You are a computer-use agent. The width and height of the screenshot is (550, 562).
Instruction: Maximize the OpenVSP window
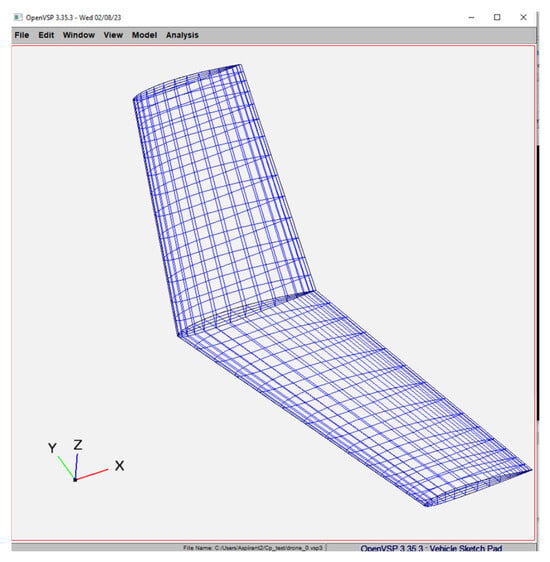point(497,17)
